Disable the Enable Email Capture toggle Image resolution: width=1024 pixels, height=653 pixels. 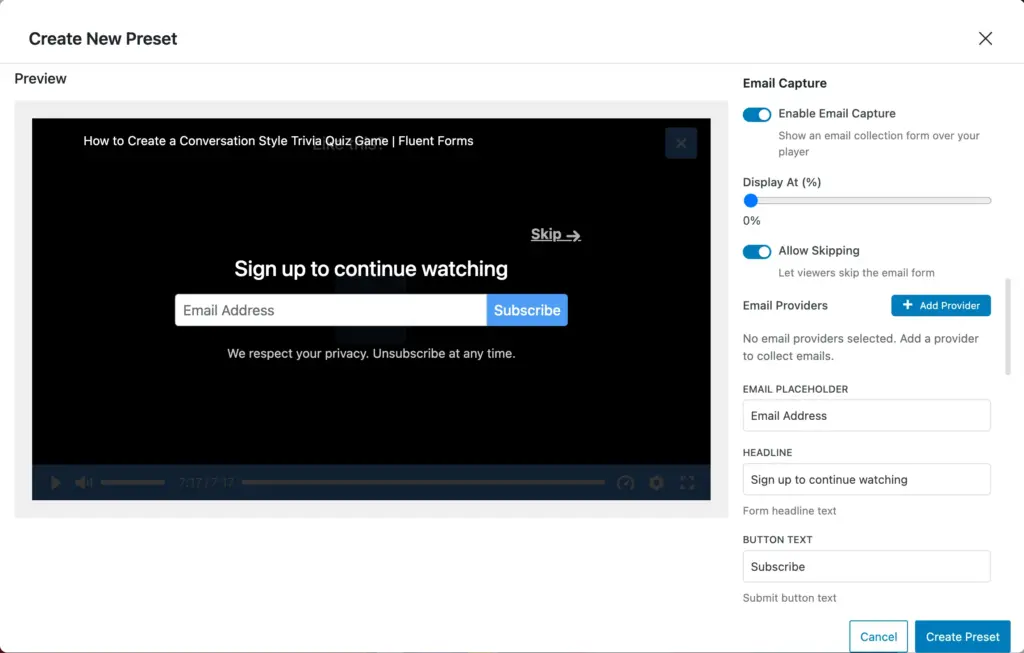click(756, 114)
